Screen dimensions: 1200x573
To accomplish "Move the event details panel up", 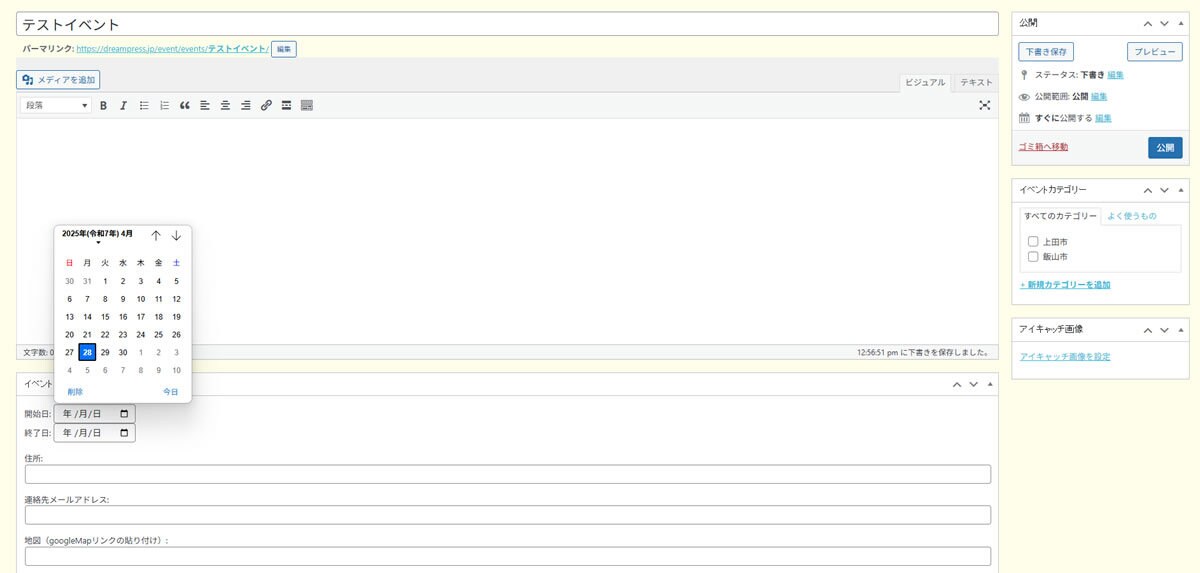I will coord(957,384).
